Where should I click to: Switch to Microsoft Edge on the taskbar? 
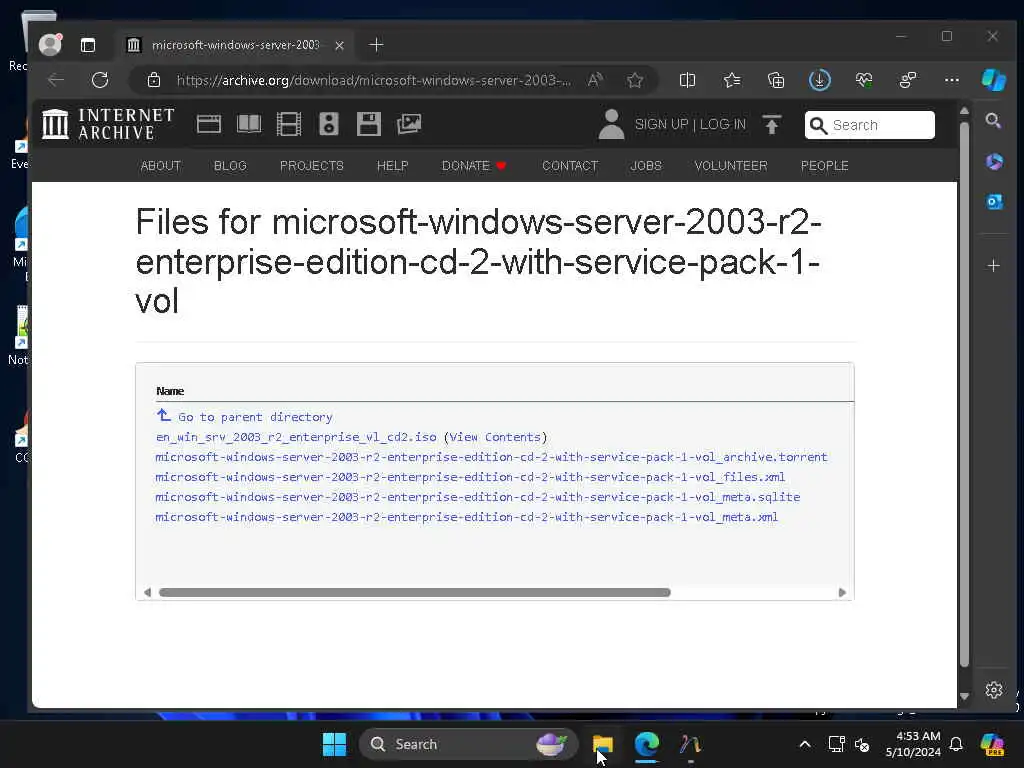pos(647,744)
